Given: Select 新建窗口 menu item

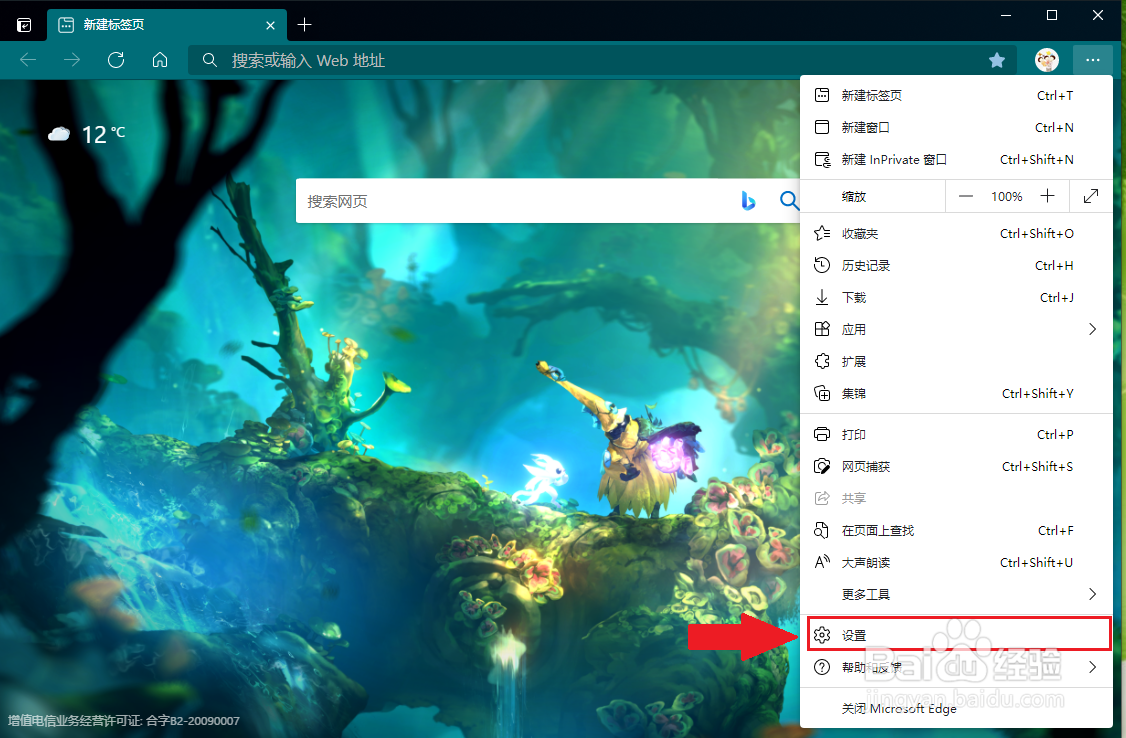Looking at the screenshot, I should coord(956,128).
